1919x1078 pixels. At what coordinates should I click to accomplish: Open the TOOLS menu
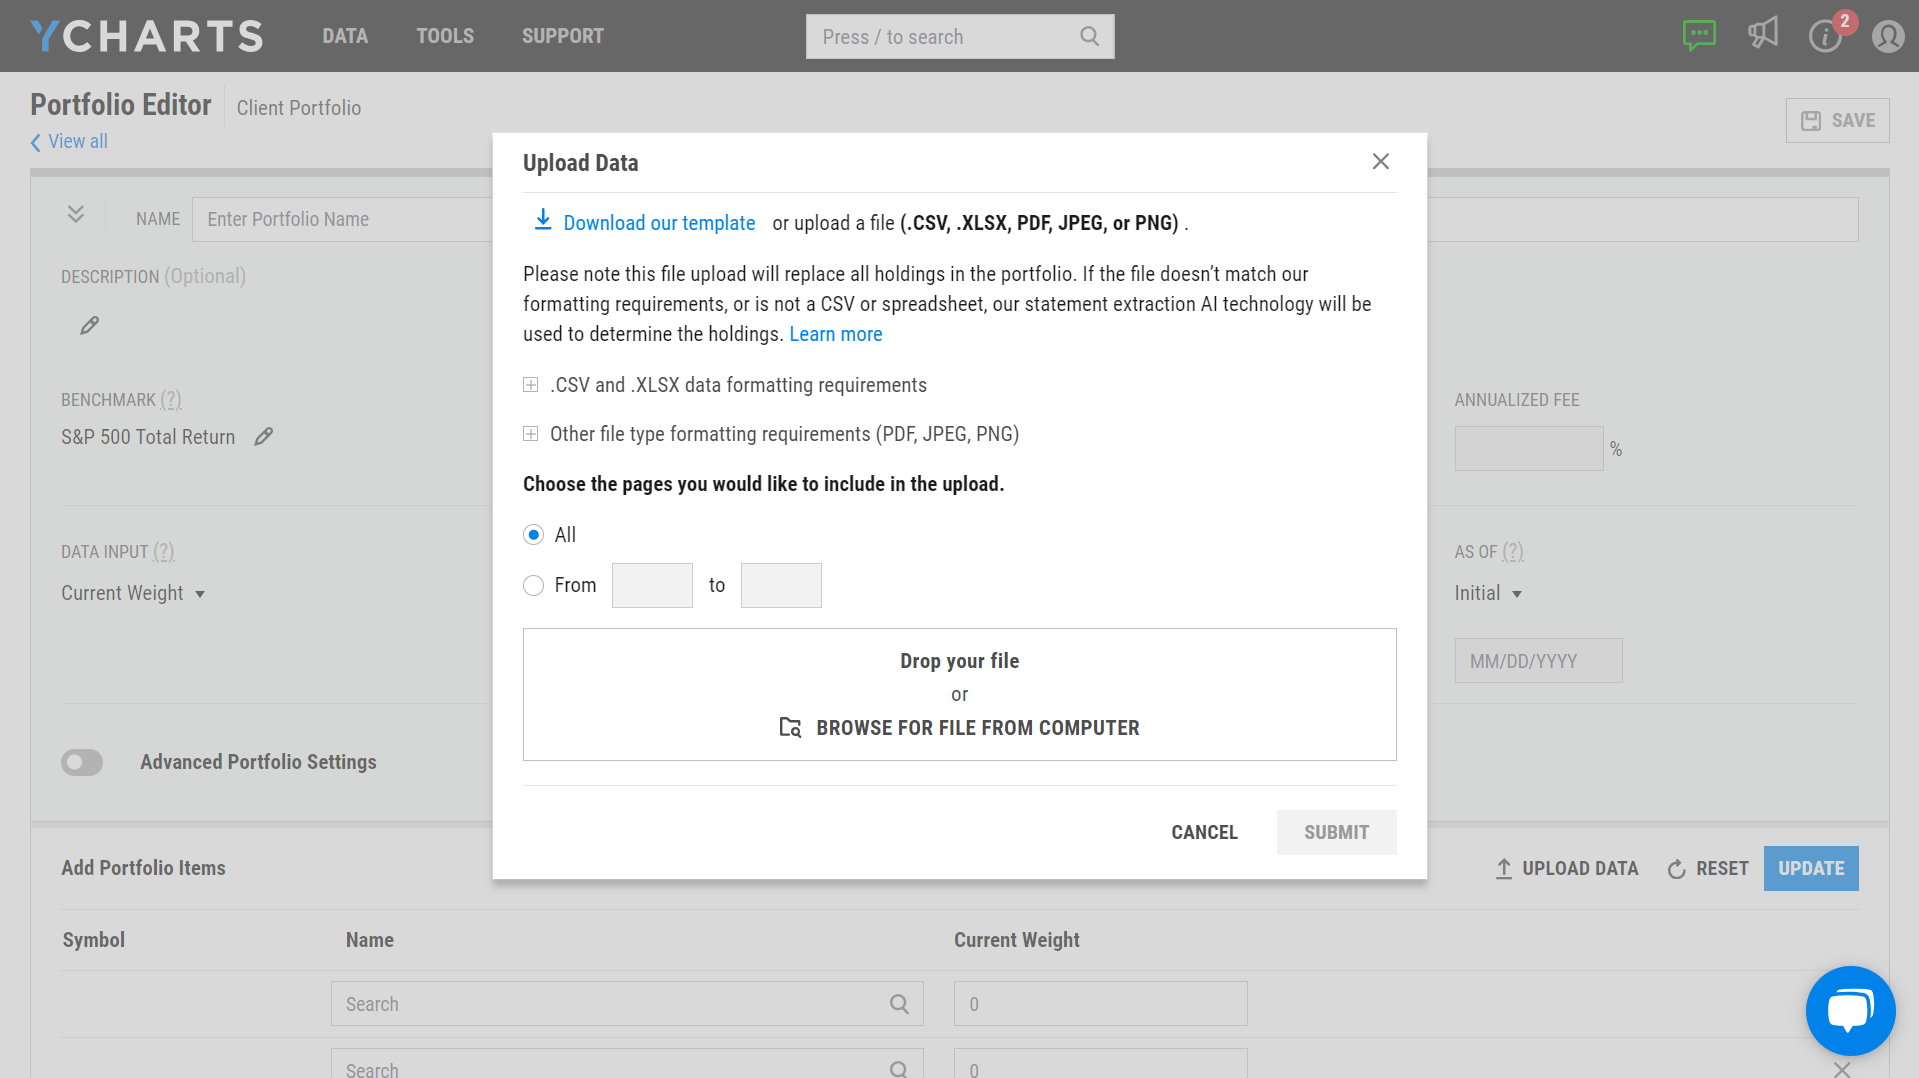(x=445, y=36)
